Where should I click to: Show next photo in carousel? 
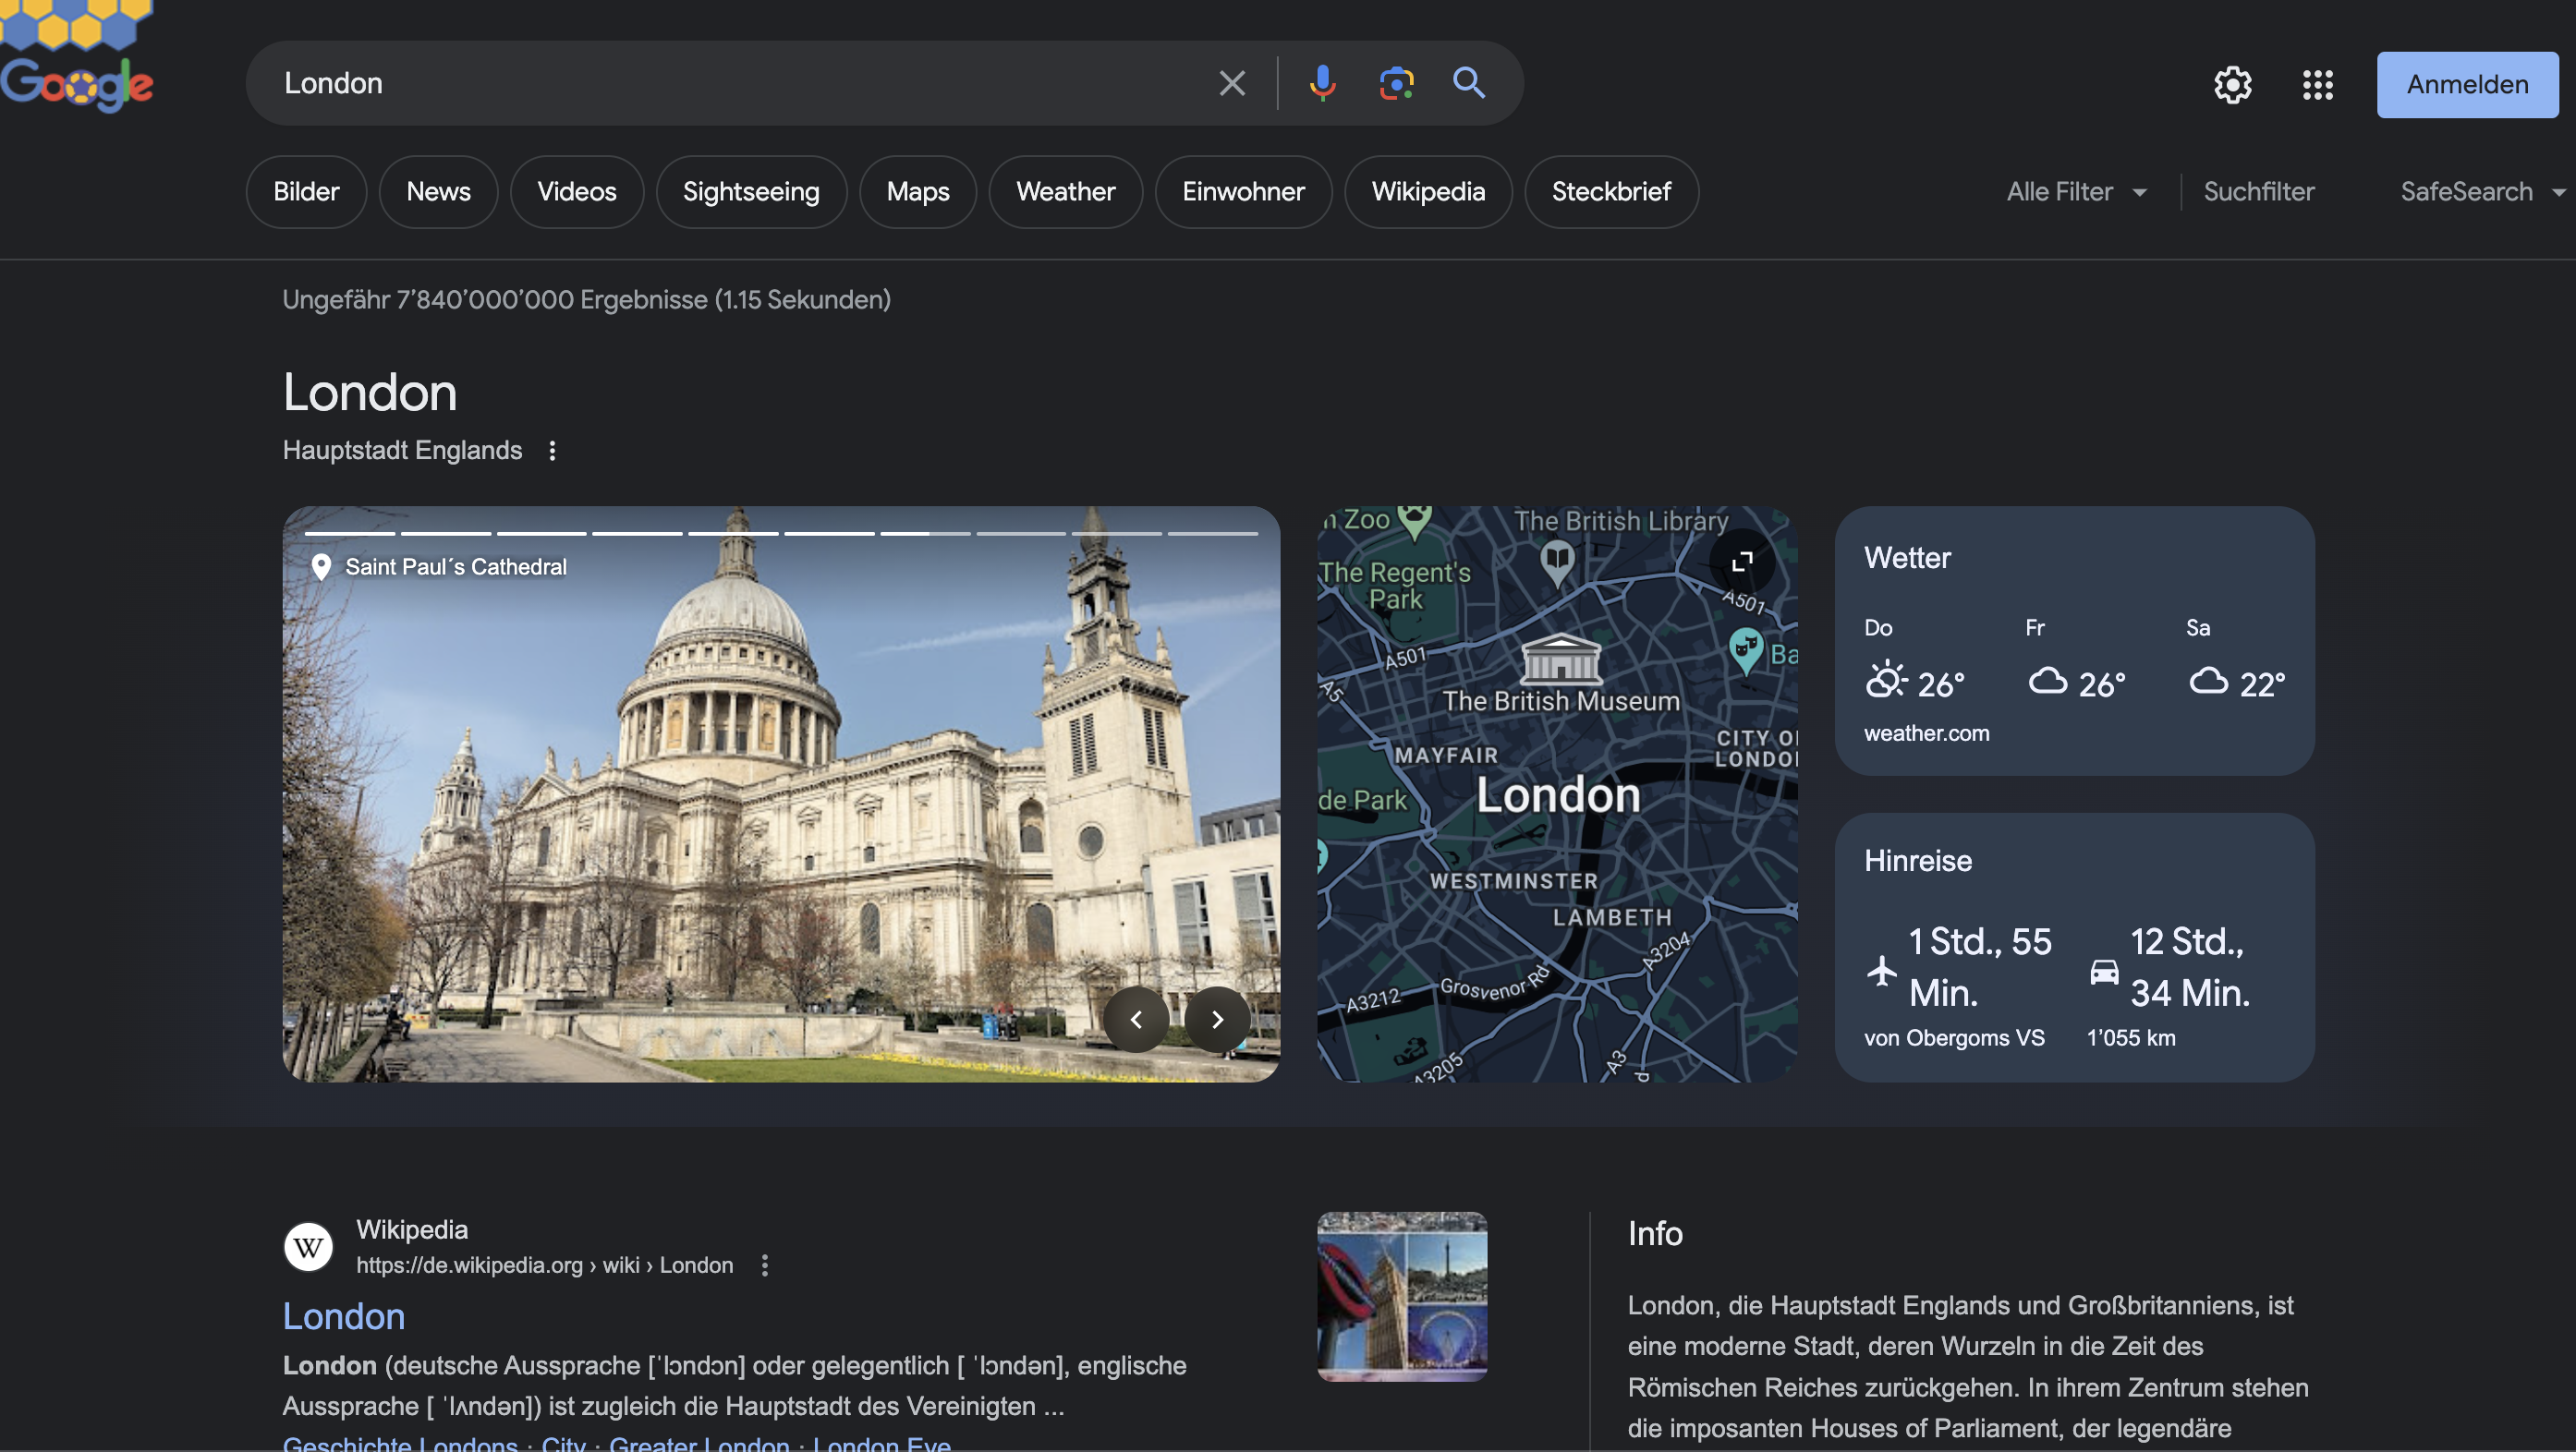pyautogui.click(x=1217, y=1019)
